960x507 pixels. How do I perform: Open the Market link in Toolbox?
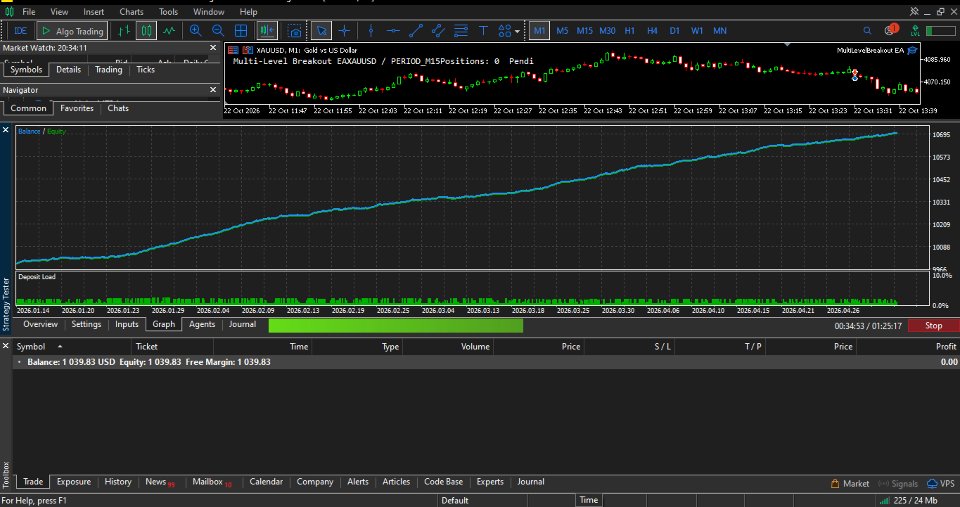click(x=850, y=484)
